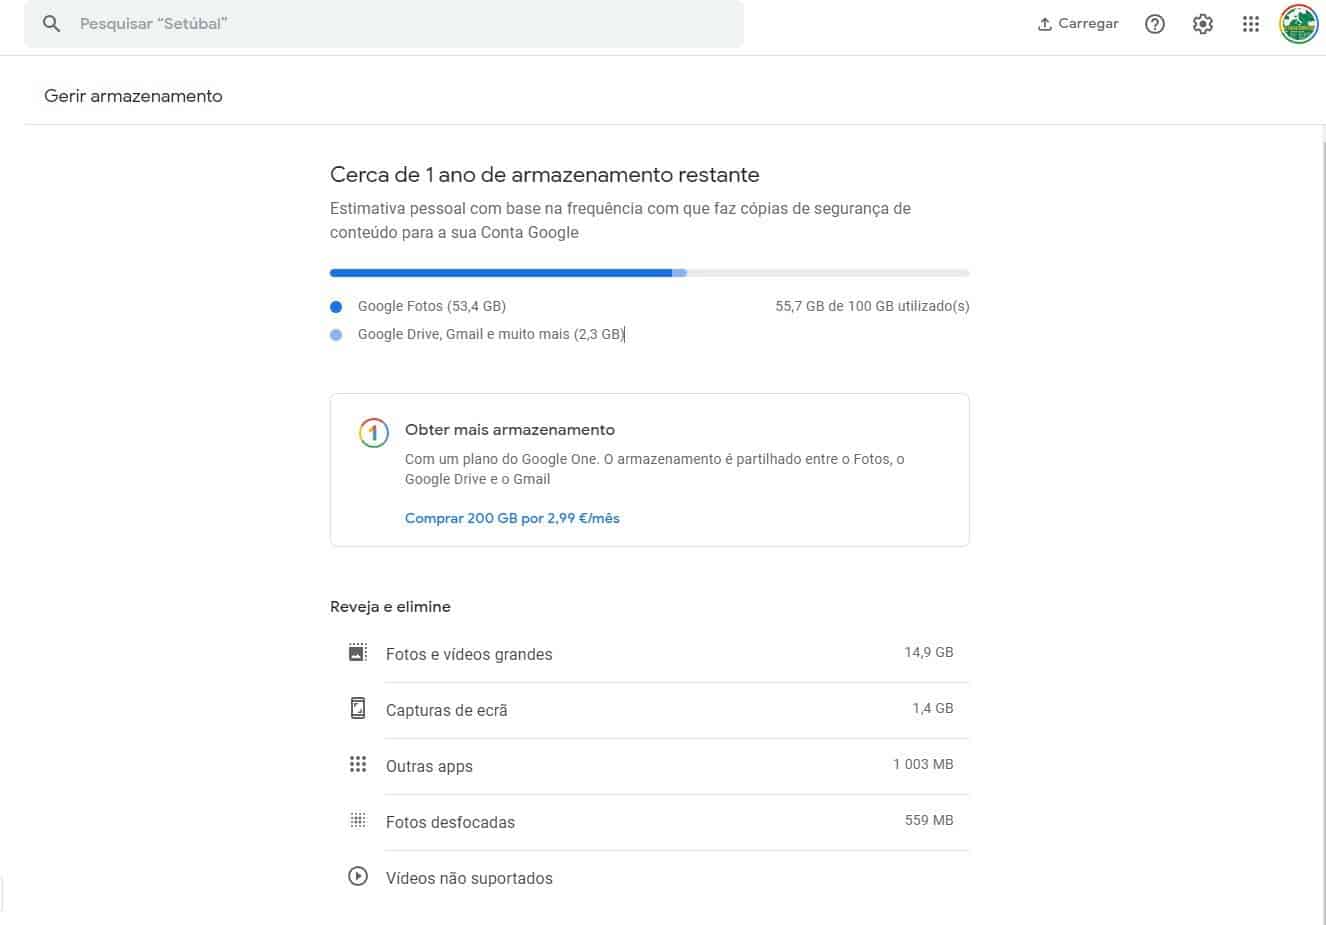Click the unsupported videos play icon
The width and height of the screenshot is (1326, 925).
(x=358, y=876)
